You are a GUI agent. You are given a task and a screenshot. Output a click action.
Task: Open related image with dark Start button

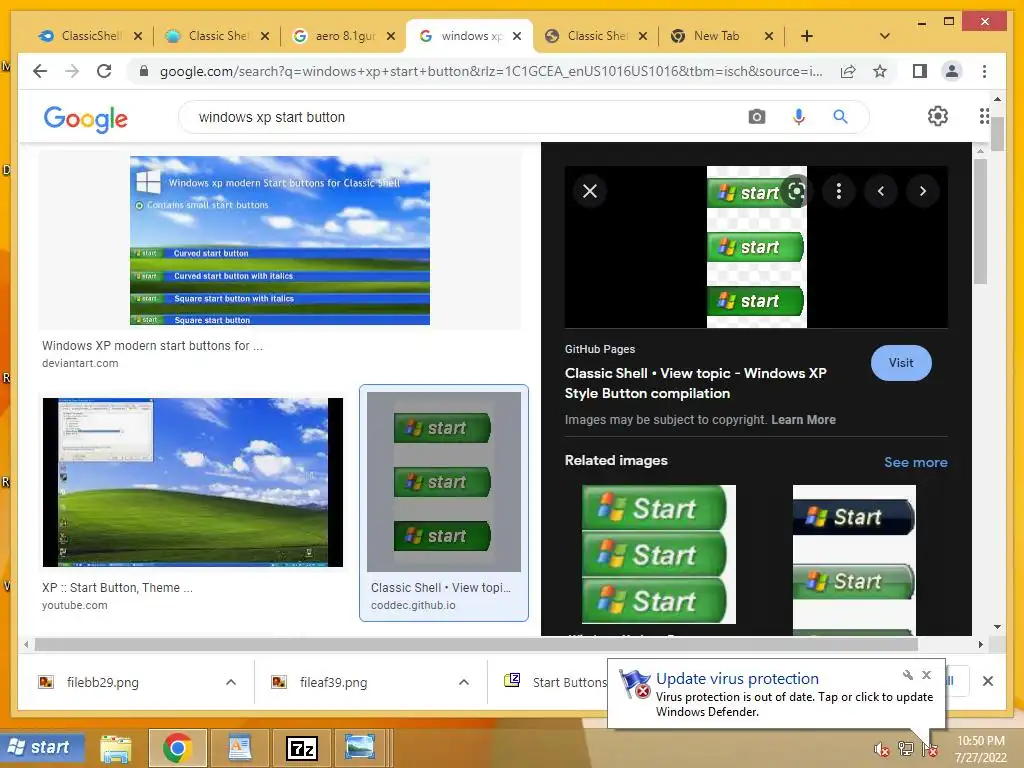(854, 559)
